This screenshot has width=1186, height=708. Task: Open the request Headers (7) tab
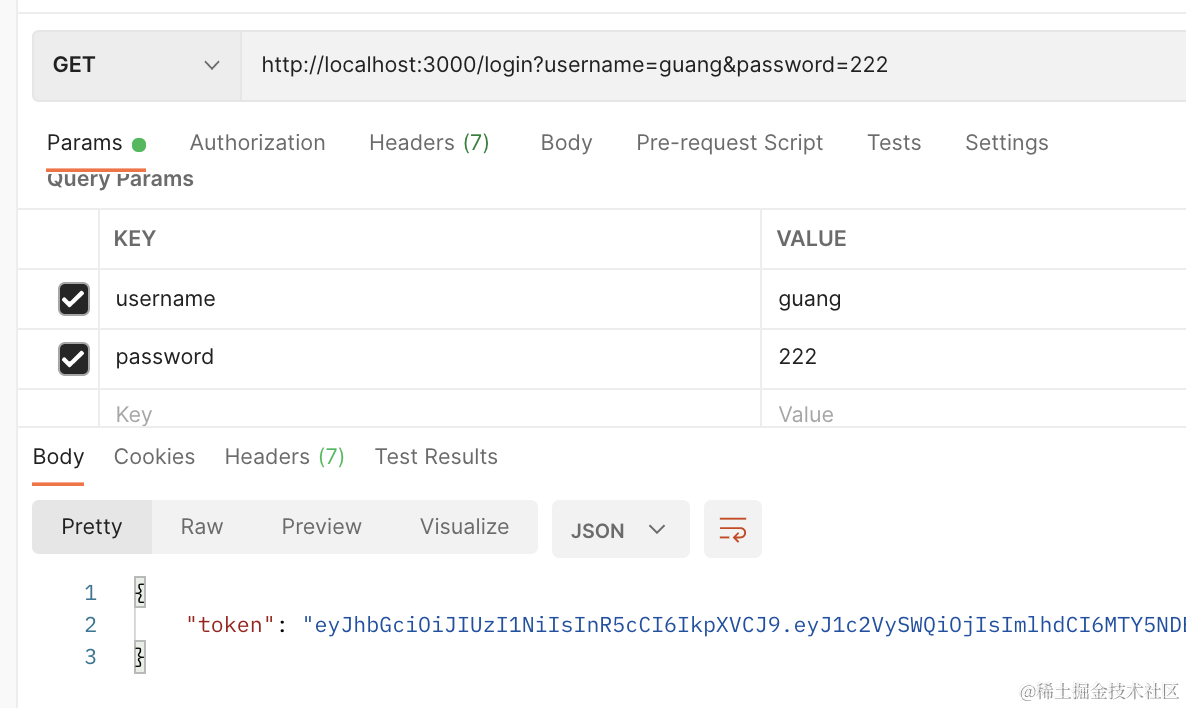click(x=429, y=143)
